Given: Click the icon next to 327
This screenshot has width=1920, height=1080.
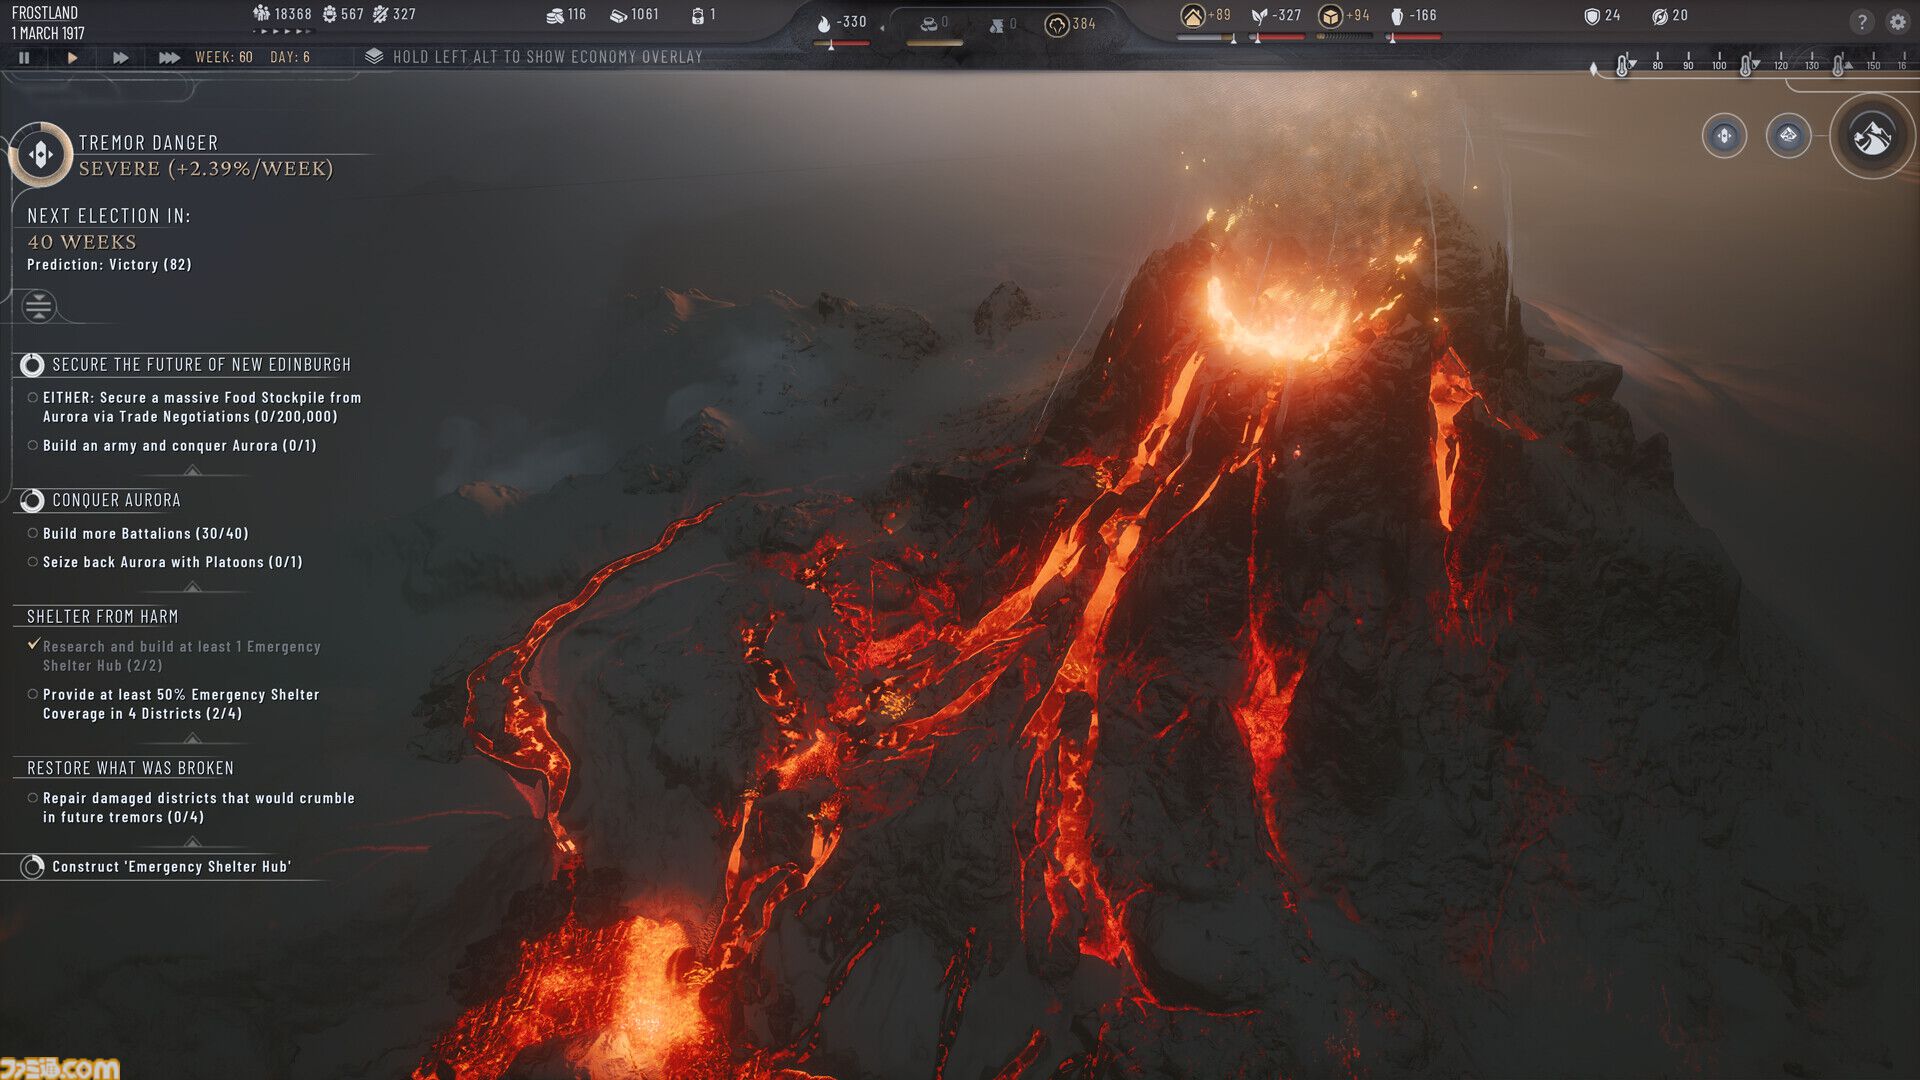Looking at the screenshot, I should point(380,14).
